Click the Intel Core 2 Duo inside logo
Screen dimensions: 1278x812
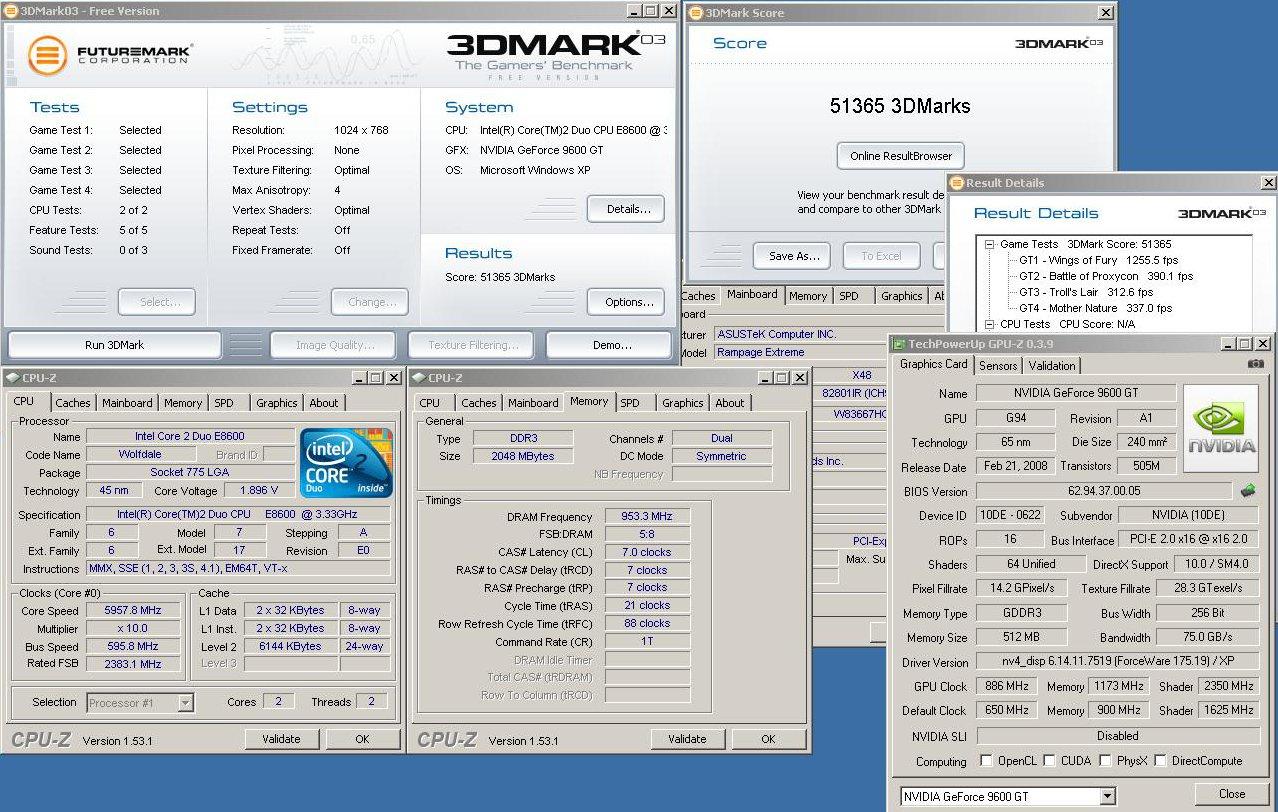click(346, 463)
